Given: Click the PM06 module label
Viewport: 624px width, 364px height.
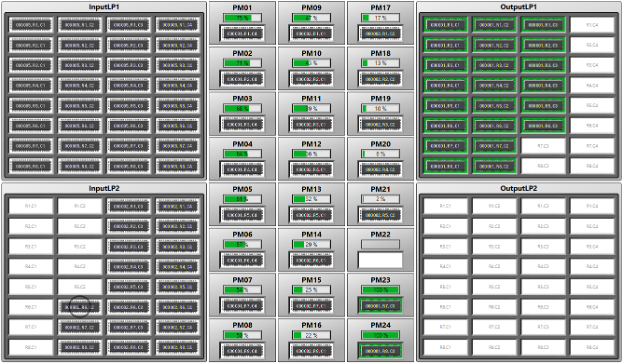Looking at the screenshot, I should [242, 235].
